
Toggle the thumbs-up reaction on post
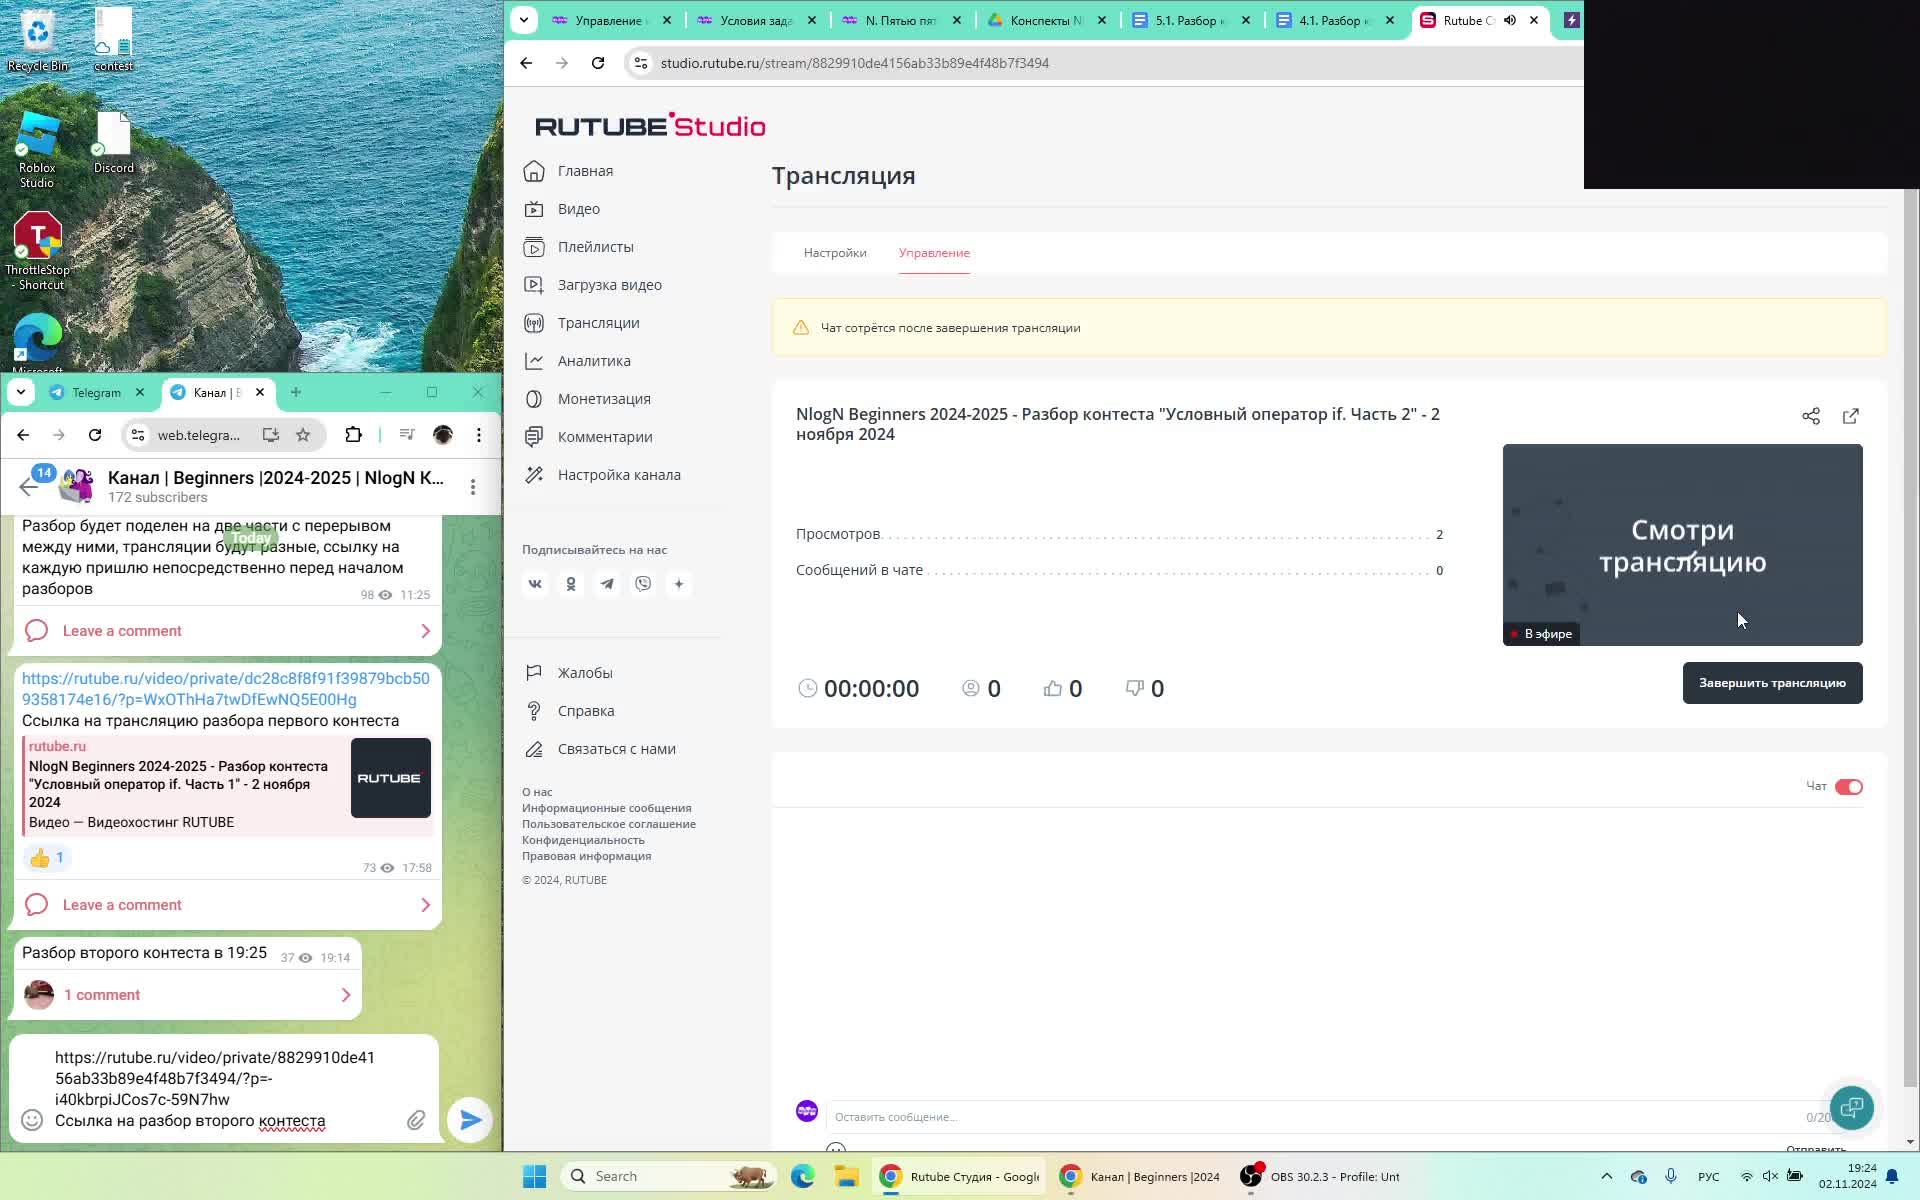pos(46,858)
